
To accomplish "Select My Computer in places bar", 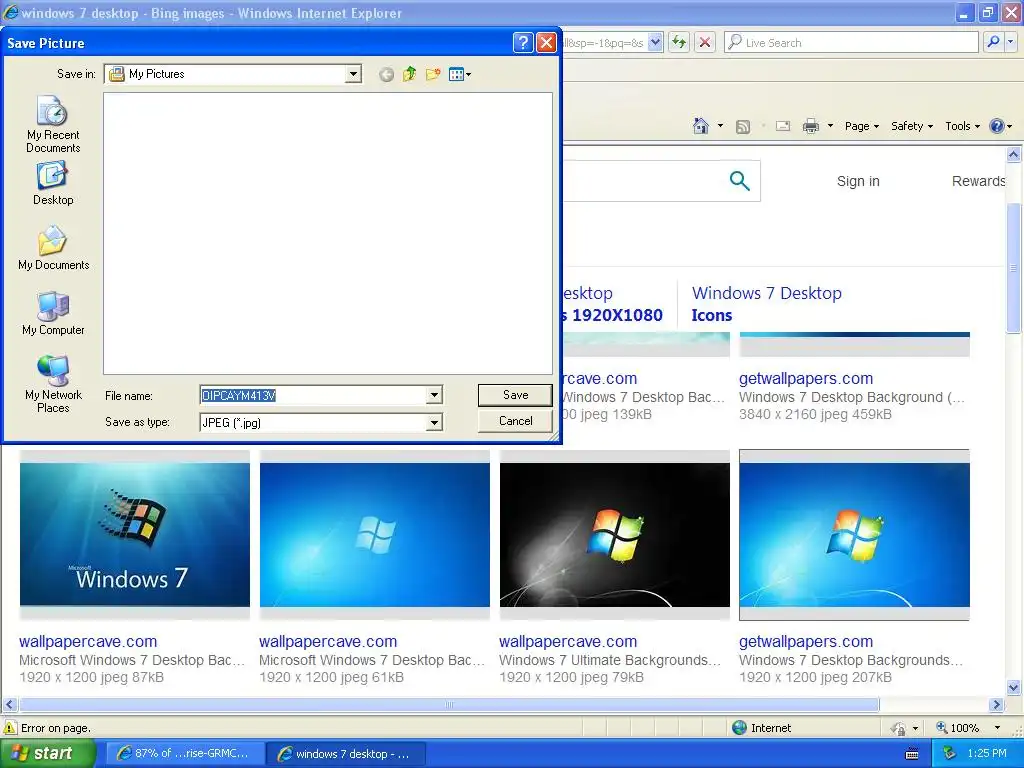I will (x=53, y=313).
